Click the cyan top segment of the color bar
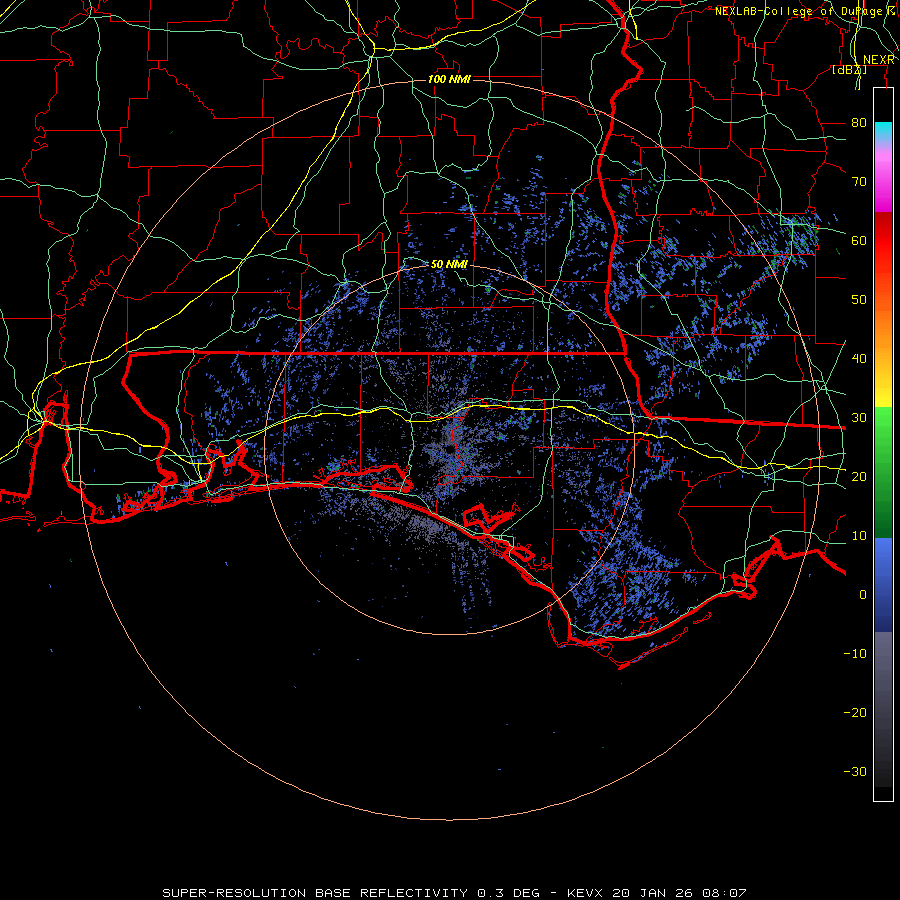Viewport: 900px width, 900px height. 883,132
